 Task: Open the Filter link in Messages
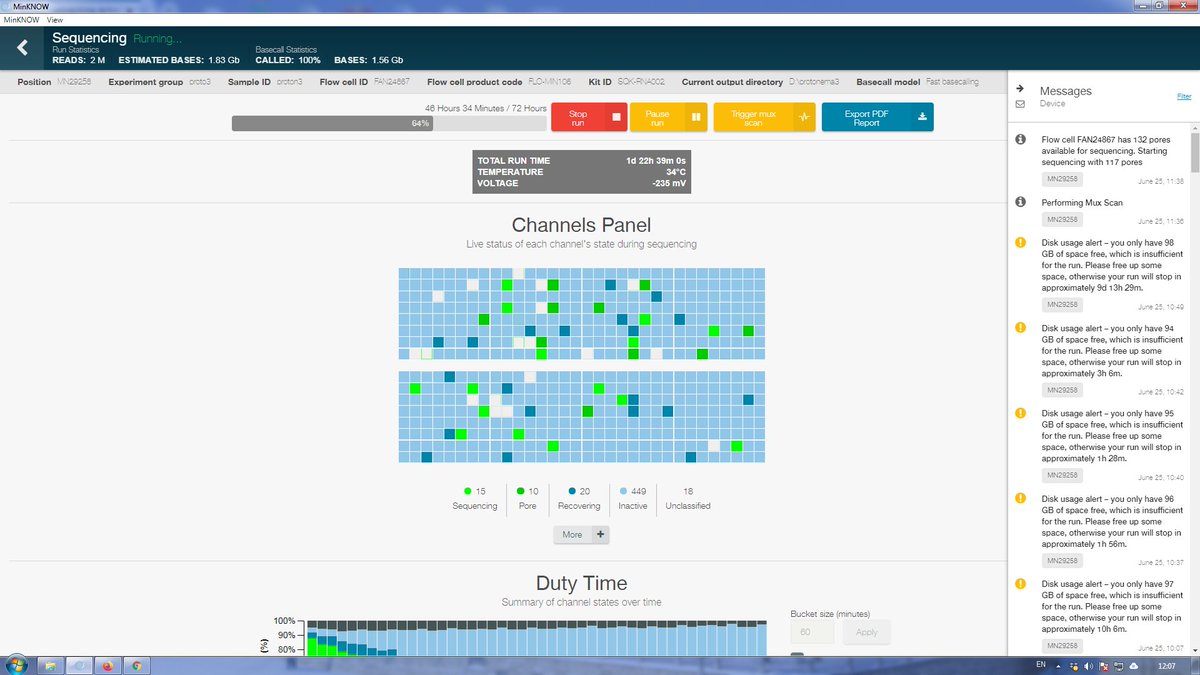point(1184,97)
